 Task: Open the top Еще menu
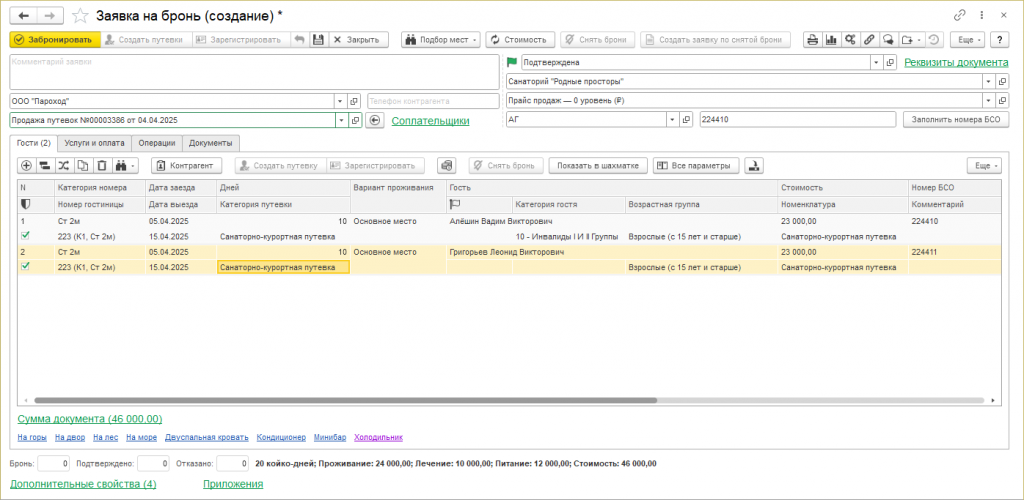click(x=968, y=39)
